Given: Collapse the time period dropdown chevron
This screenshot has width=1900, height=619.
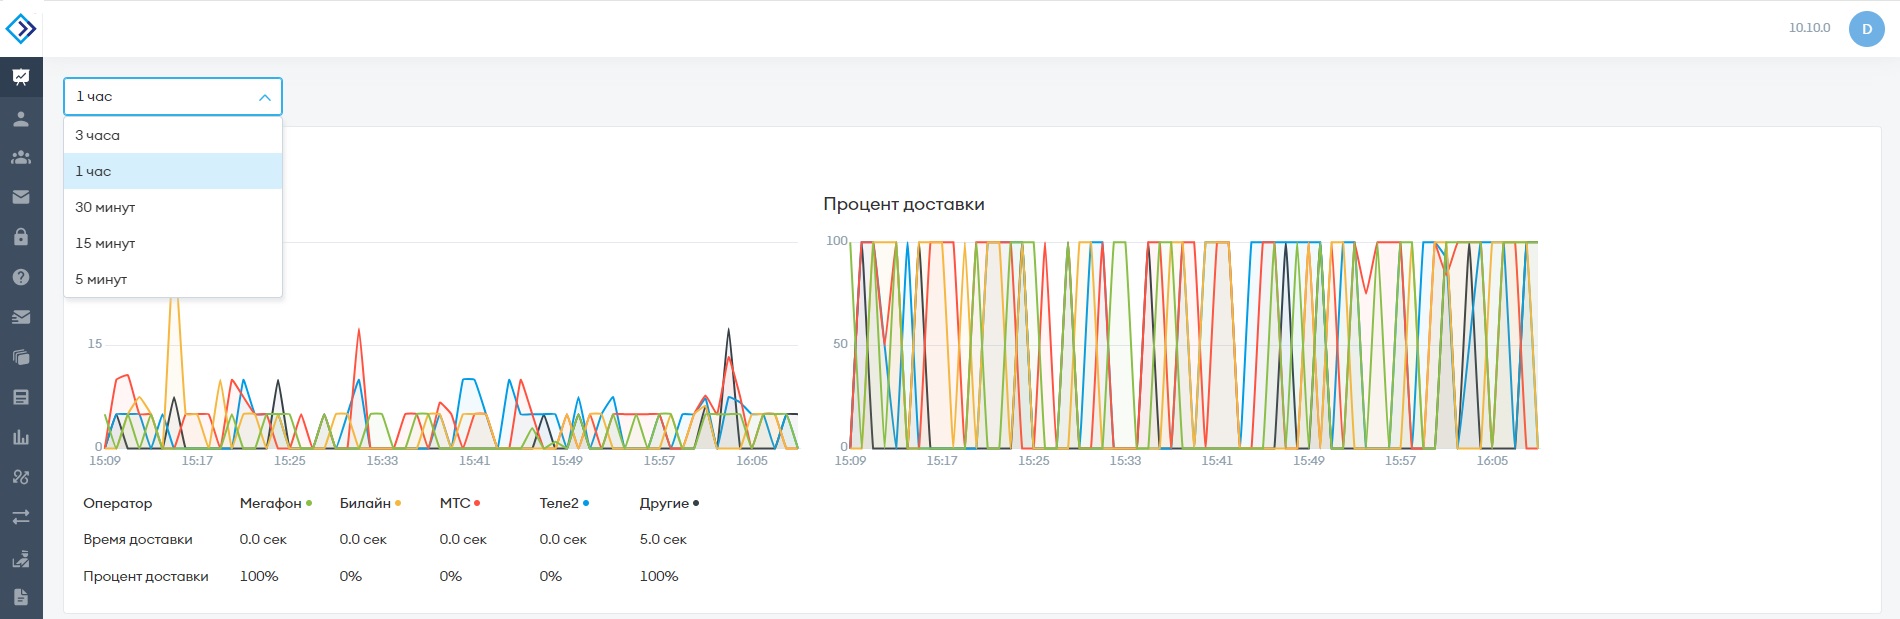Looking at the screenshot, I should tap(265, 97).
